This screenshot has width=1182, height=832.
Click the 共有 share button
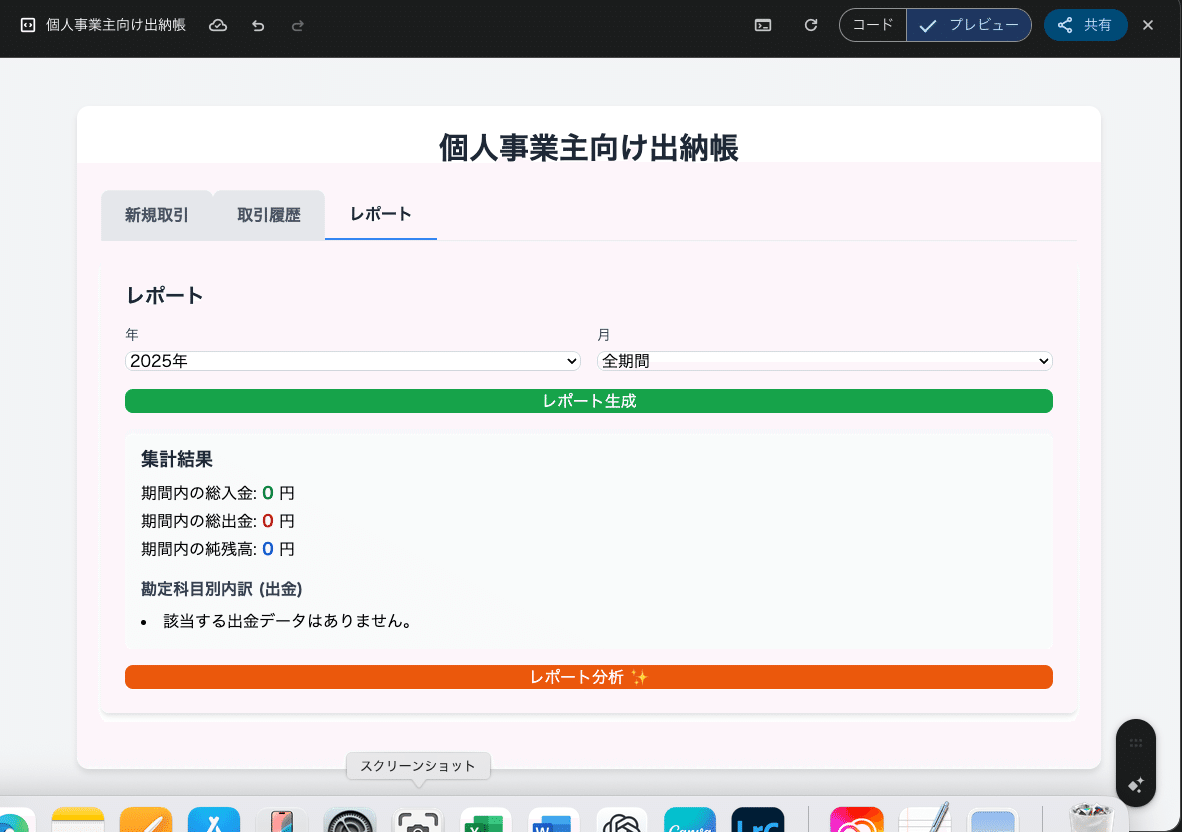click(1086, 25)
